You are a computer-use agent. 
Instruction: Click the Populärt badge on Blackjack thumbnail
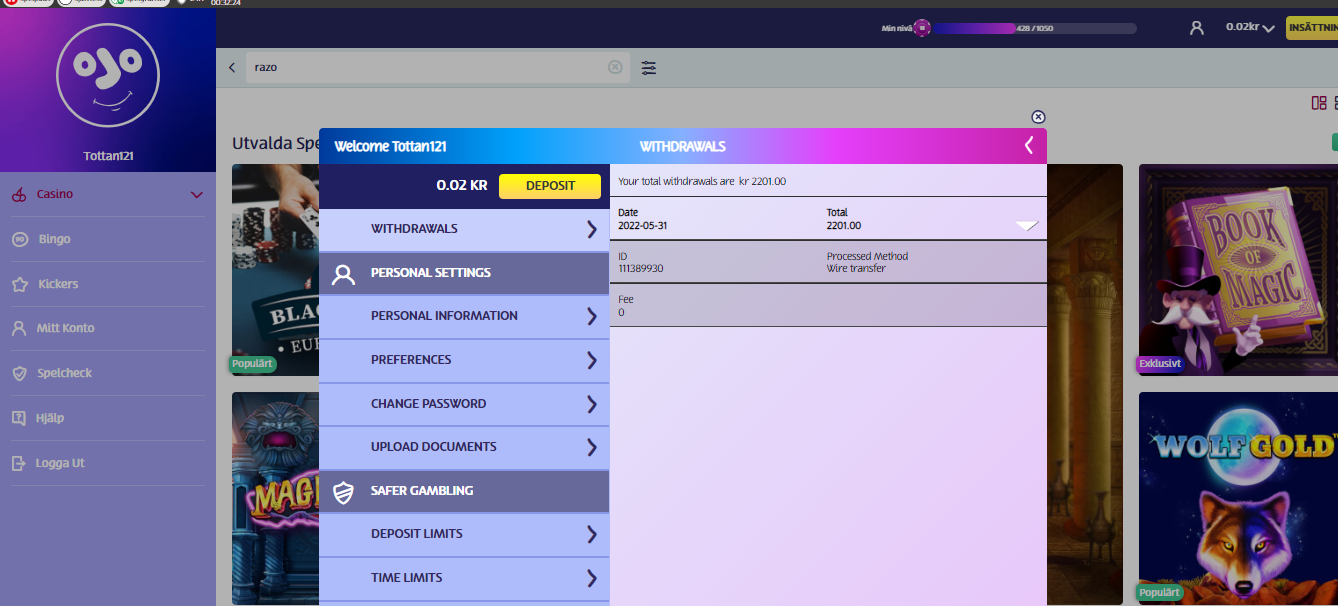[253, 364]
